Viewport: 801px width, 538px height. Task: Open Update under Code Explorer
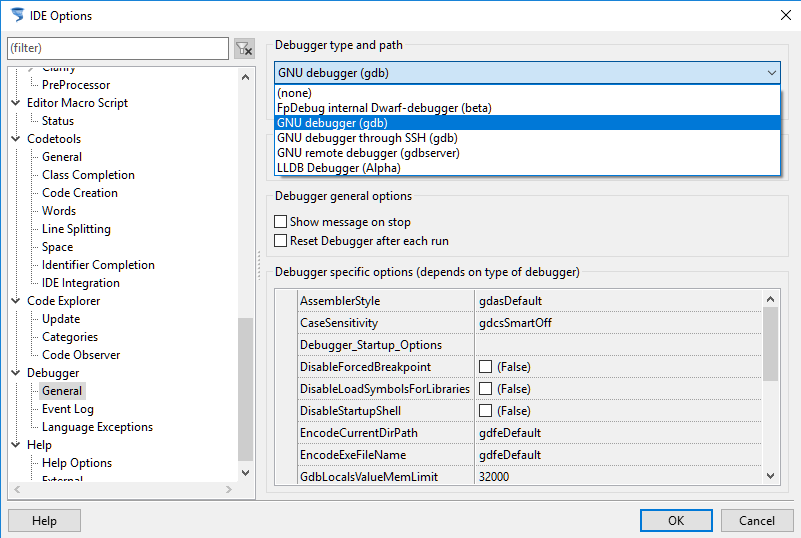pyautogui.click(x=61, y=319)
